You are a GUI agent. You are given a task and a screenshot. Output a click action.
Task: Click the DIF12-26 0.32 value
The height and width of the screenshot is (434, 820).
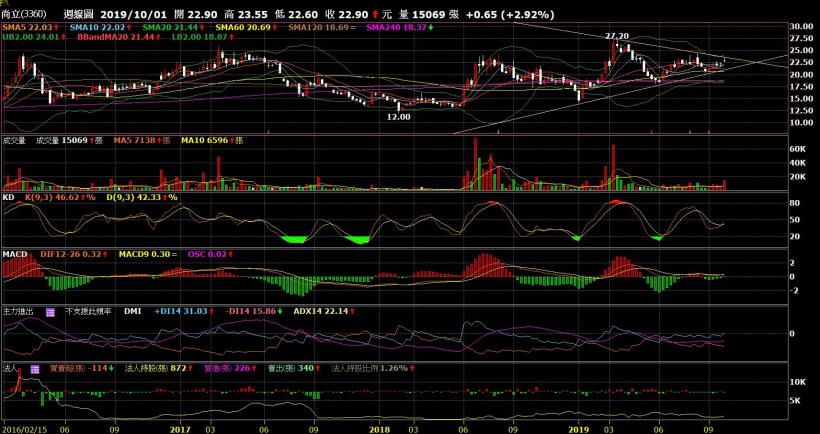coord(74,254)
